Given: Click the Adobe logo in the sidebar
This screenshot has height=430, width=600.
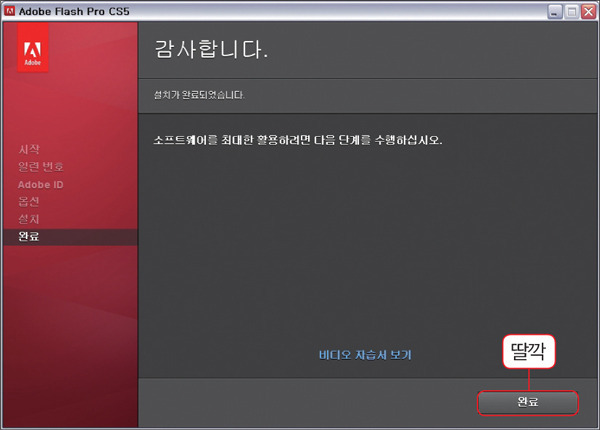Looking at the screenshot, I should pos(33,47).
